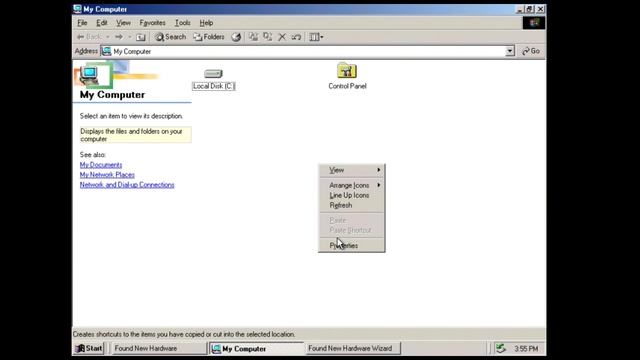
Task: Select the Control Panel icon
Action: coord(347,76)
